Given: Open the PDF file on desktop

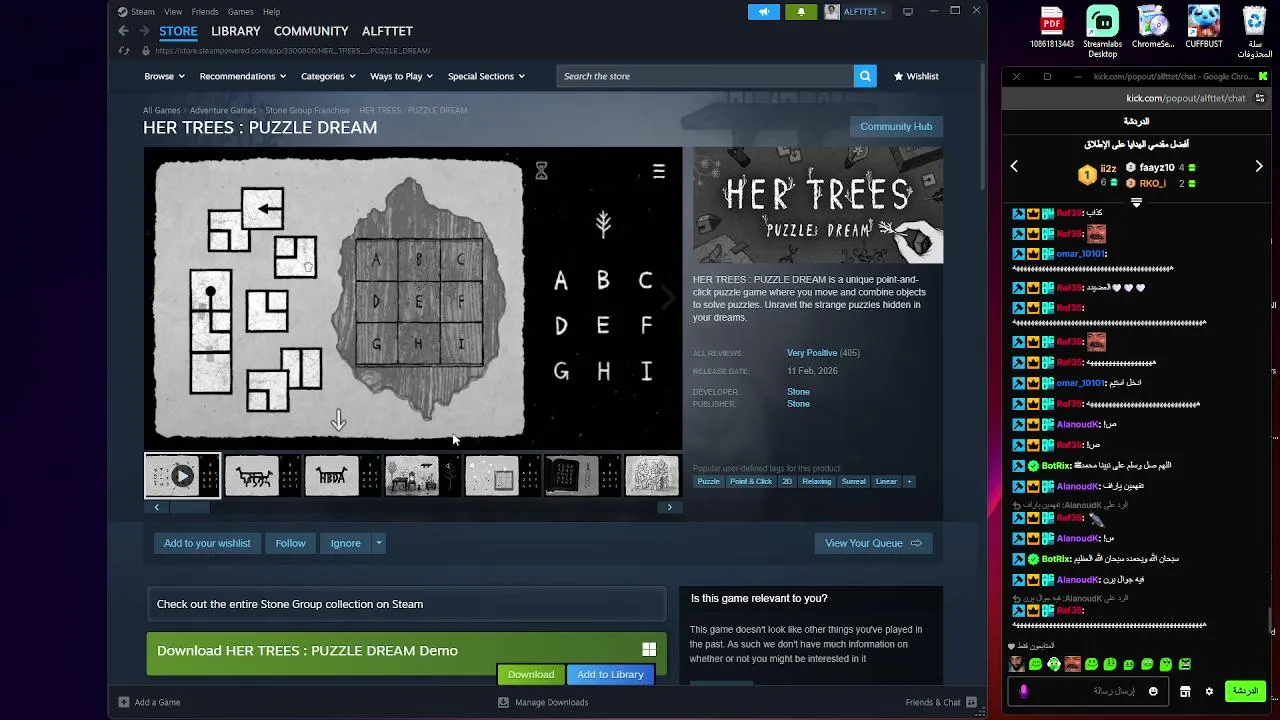Looking at the screenshot, I should (1052, 27).
